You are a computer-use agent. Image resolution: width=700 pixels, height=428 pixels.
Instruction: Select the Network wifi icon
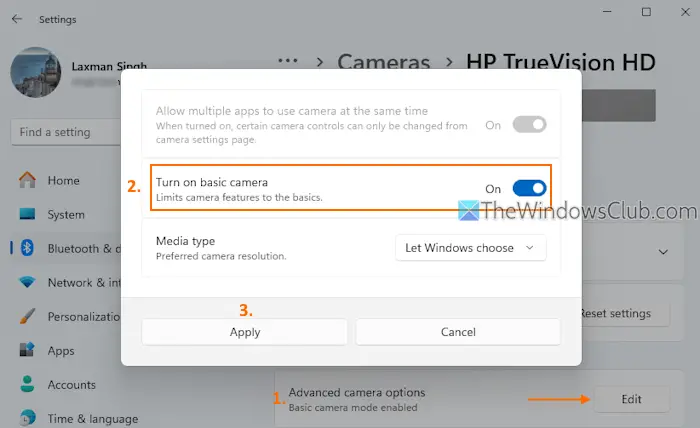click(27, 282)
